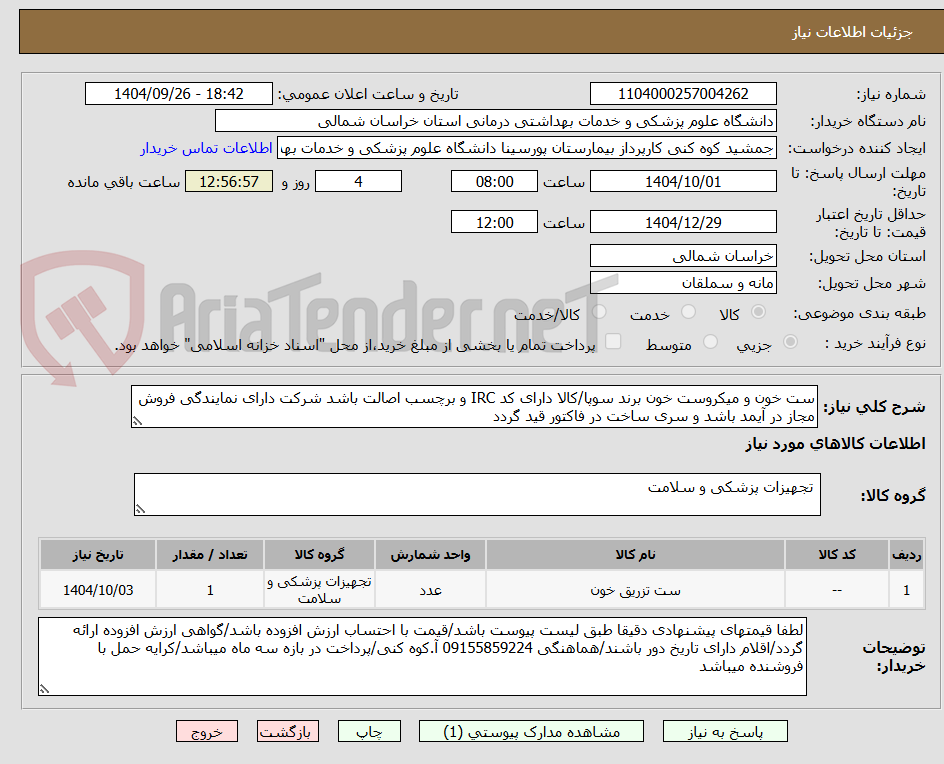Click the deadline hour field 08:00
Image resolution: width=944 pixels, height=764 pixels.
494,181
